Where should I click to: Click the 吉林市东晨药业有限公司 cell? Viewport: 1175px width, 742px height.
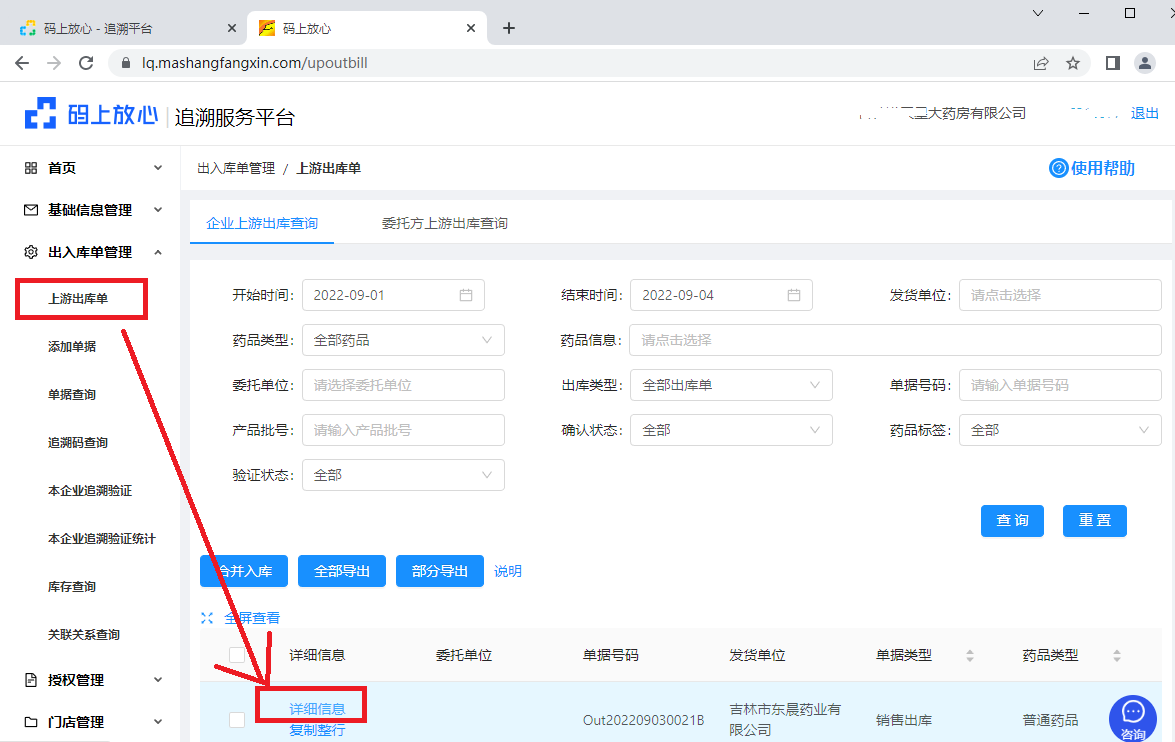[785, 720]
